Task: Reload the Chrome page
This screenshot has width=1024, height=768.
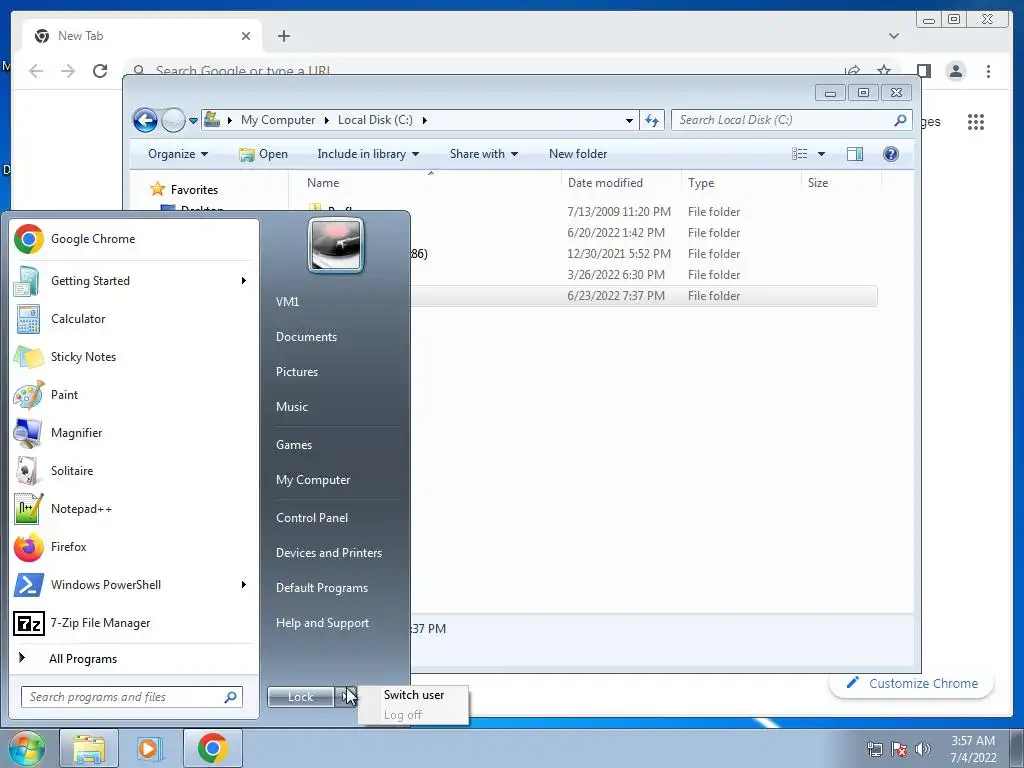Action: click(x=100, y=71)
